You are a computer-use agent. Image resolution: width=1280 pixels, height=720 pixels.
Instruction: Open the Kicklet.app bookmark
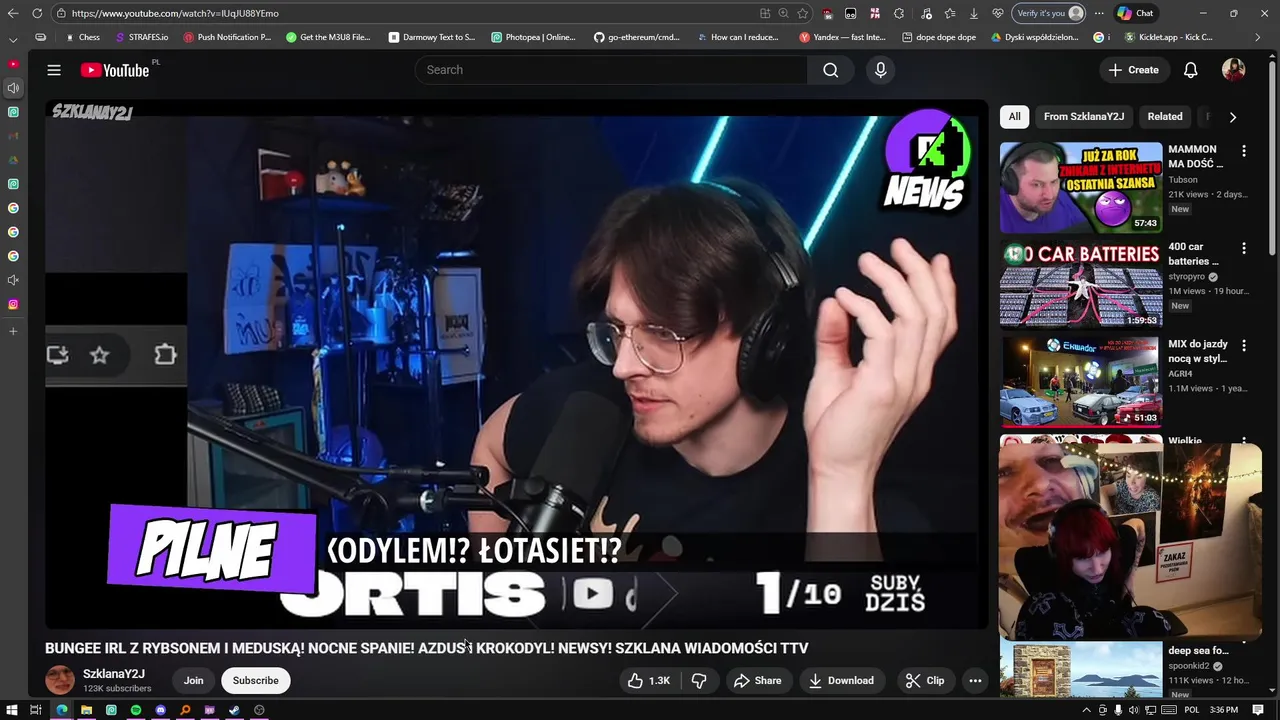(x=1169, y=37)
